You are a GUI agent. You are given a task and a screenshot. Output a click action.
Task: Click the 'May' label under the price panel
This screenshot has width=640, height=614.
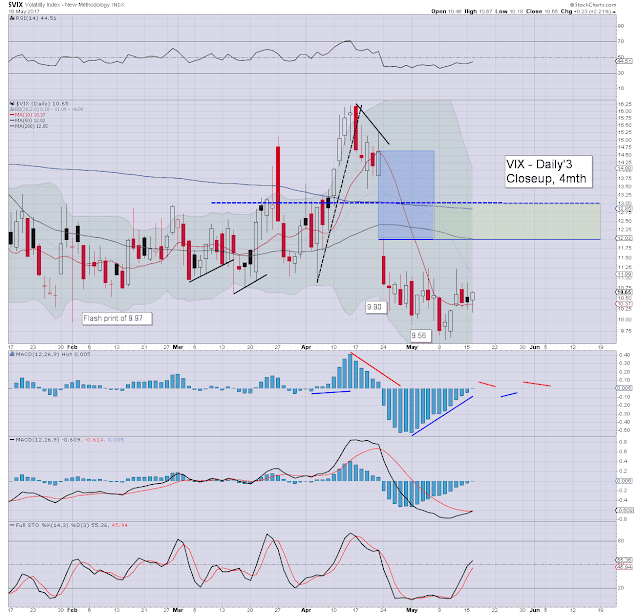point(412,347)
